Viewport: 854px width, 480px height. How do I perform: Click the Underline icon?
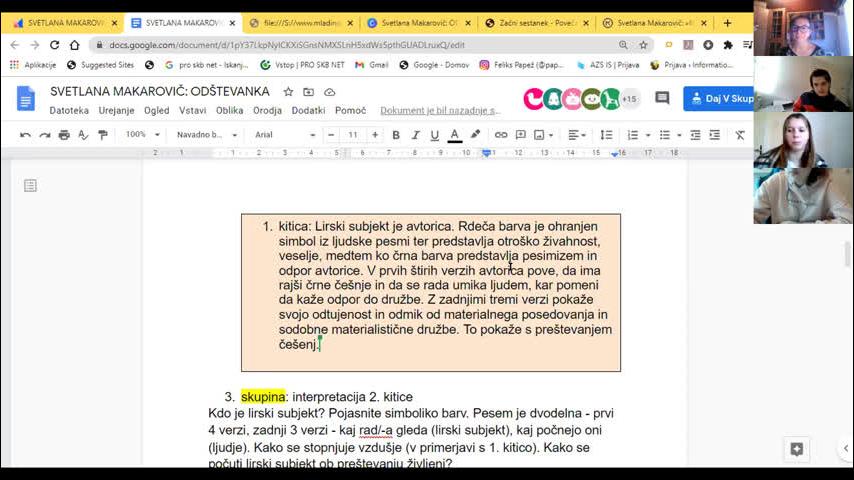click(434, 135)
